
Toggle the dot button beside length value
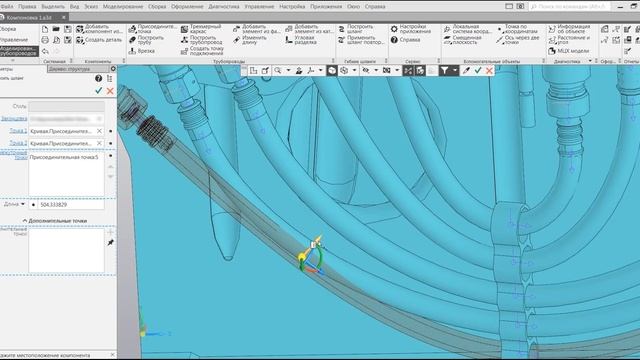pyautogui.click(x=33, y=204)
